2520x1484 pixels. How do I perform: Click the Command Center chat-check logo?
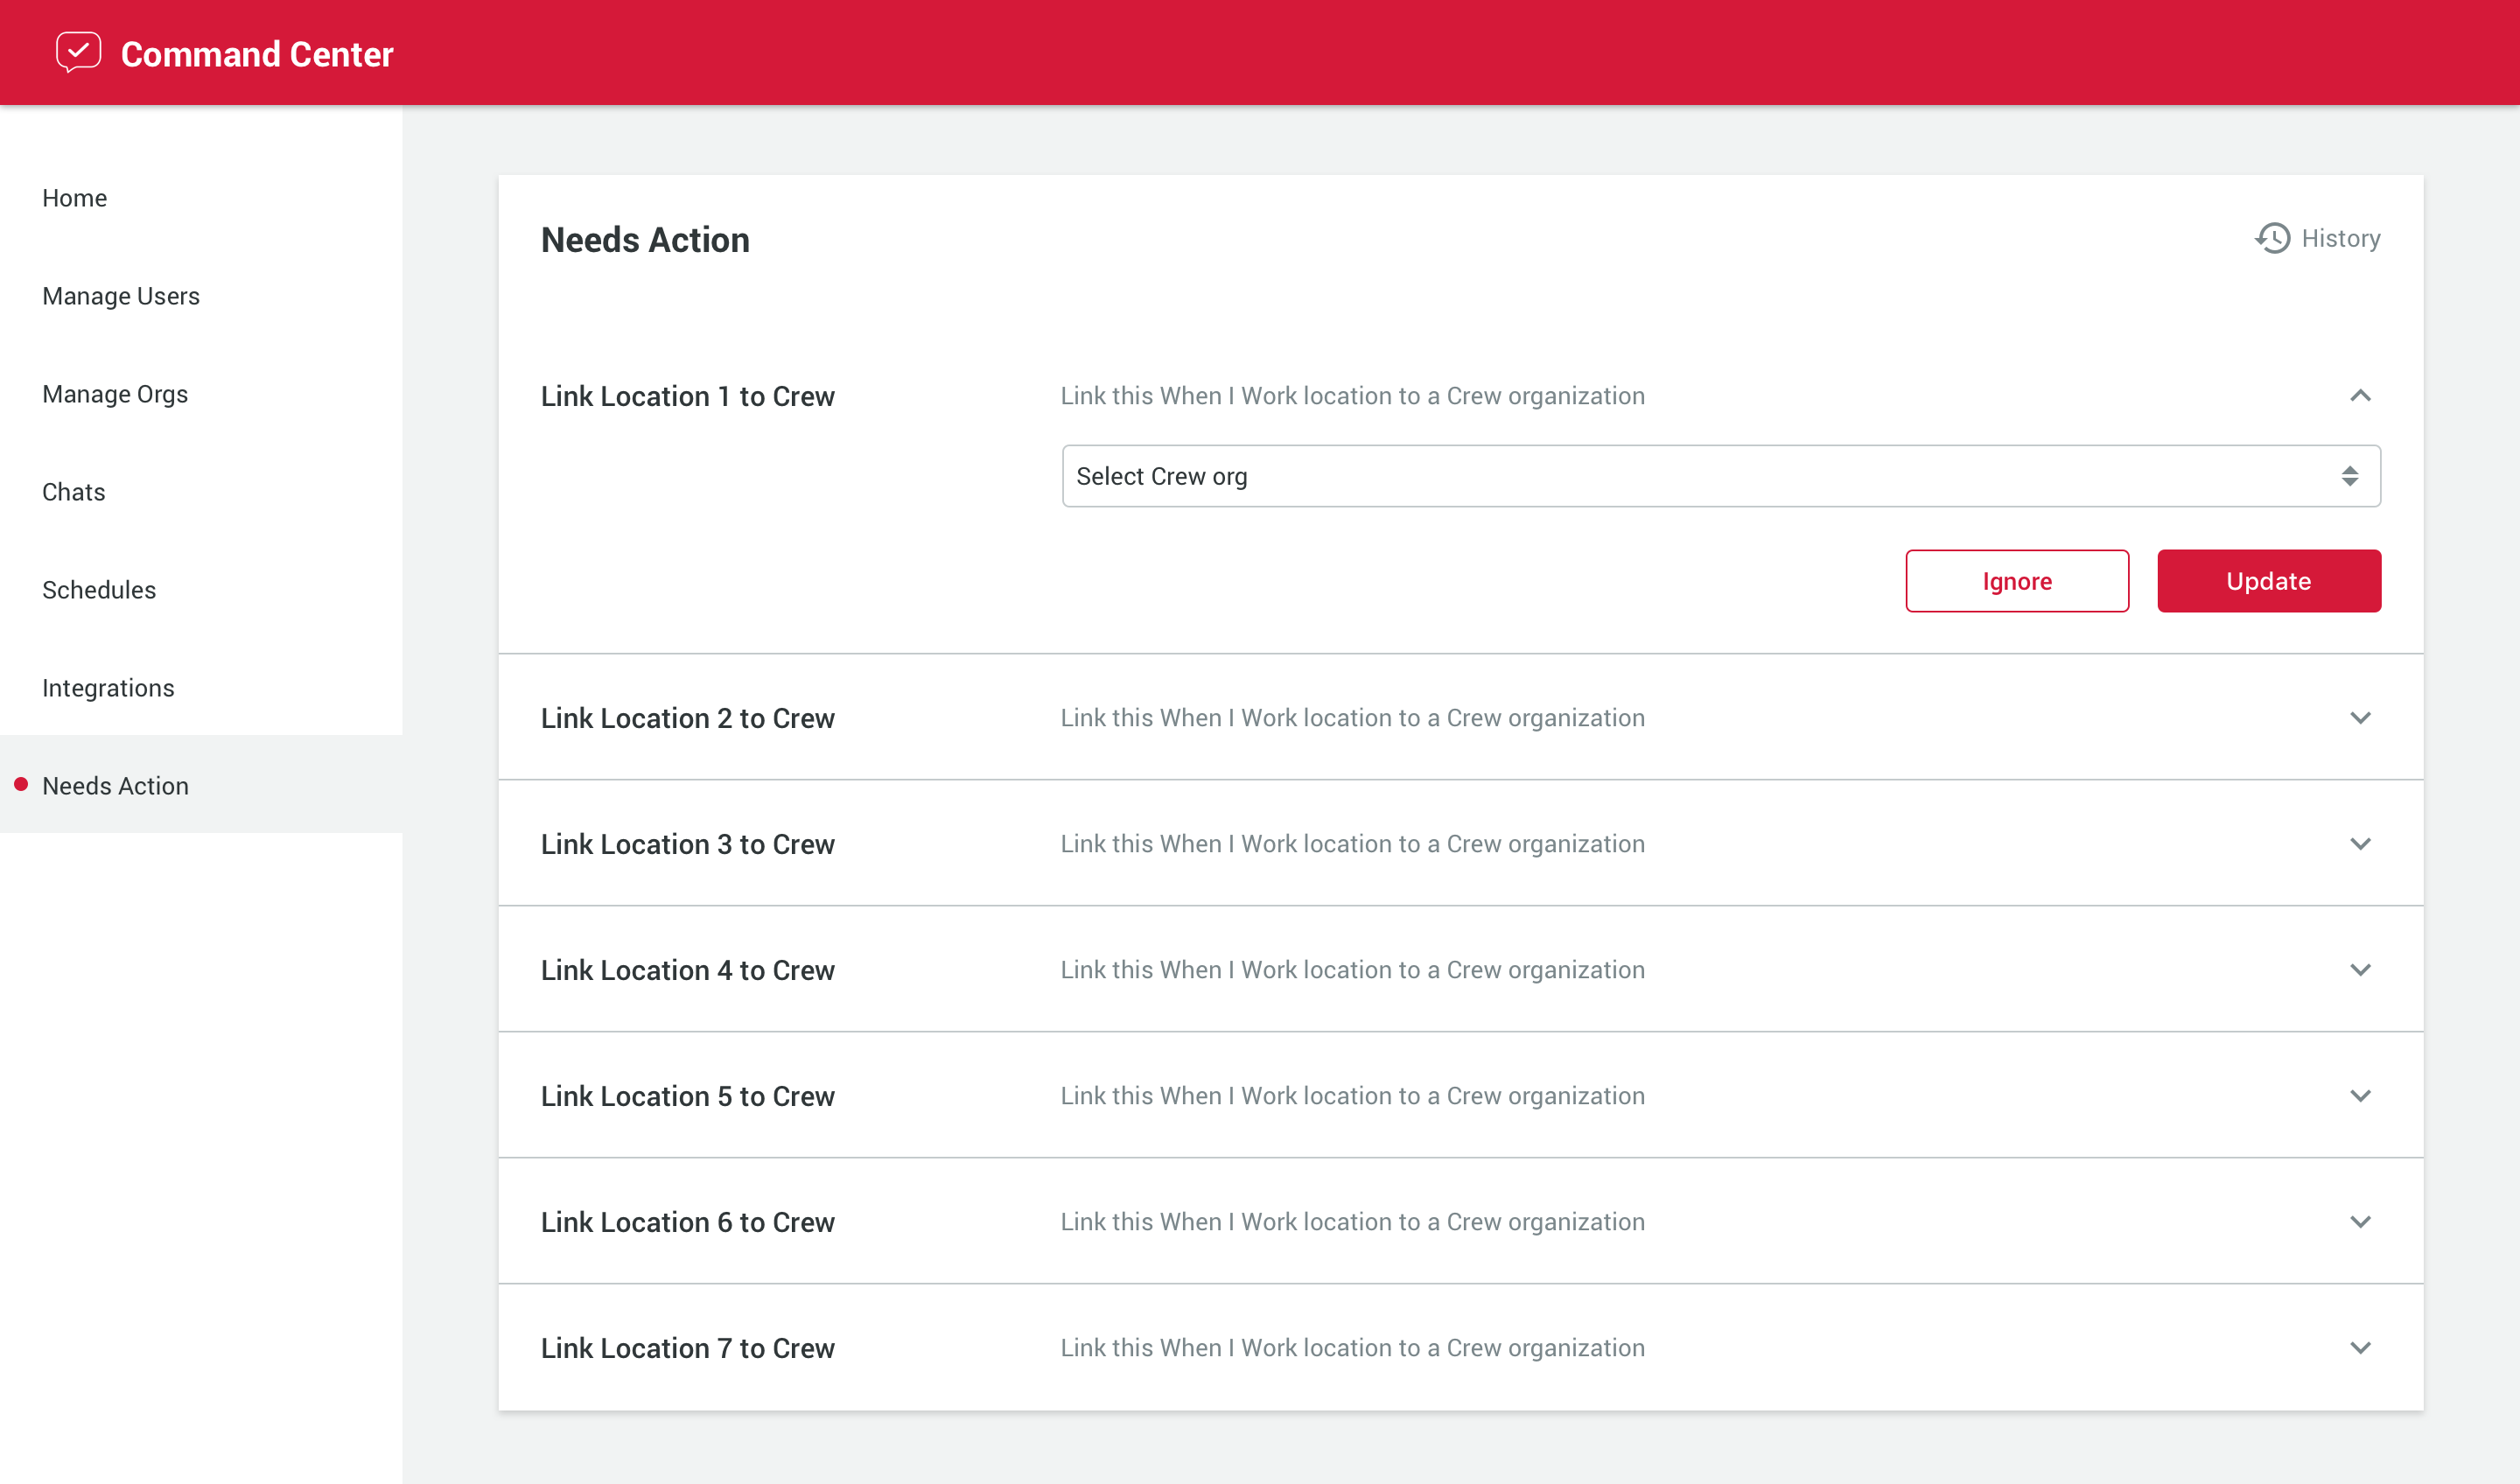coord(78,52)
